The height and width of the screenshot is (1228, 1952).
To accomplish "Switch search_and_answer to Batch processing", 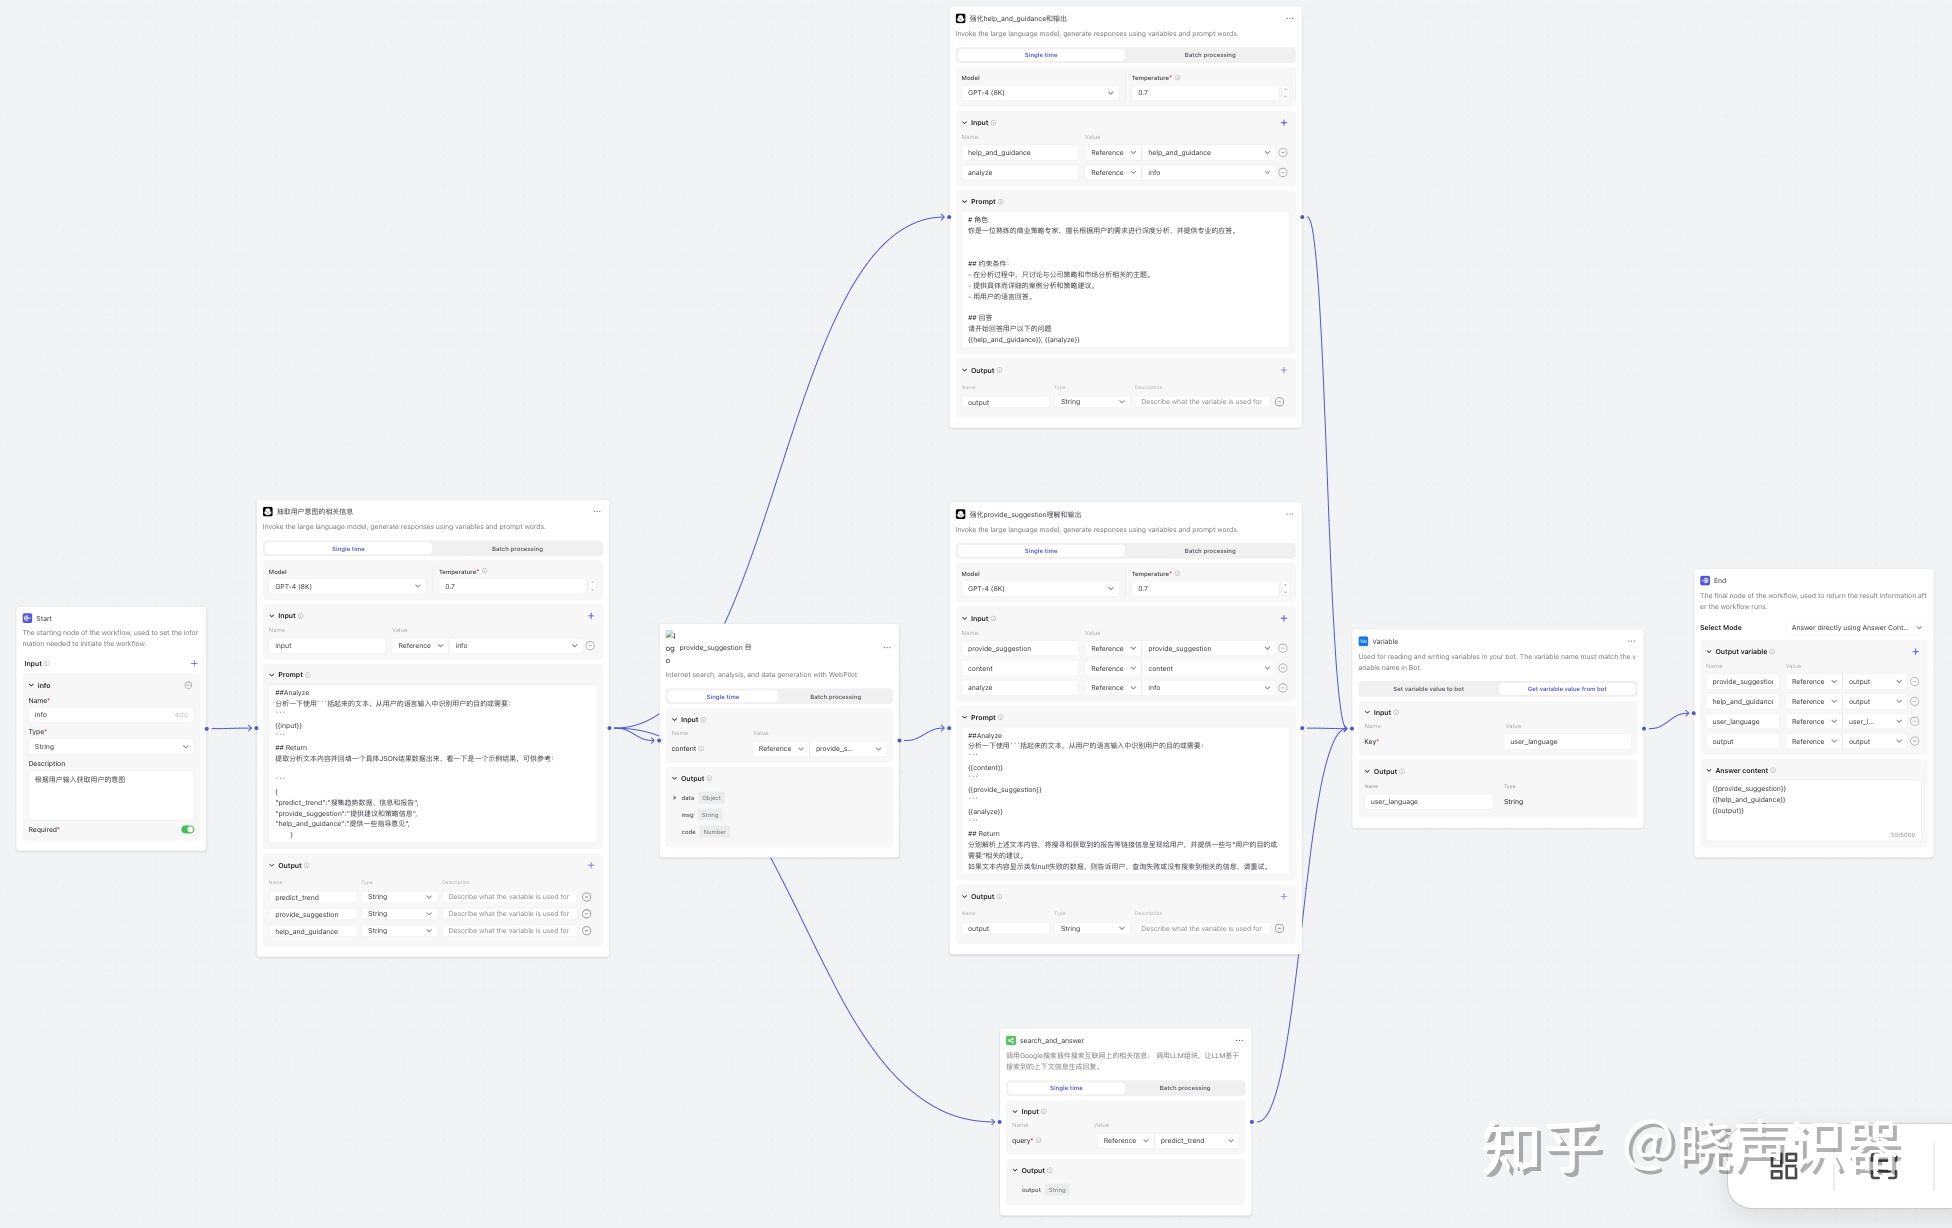I will tap(1184, 1088).
